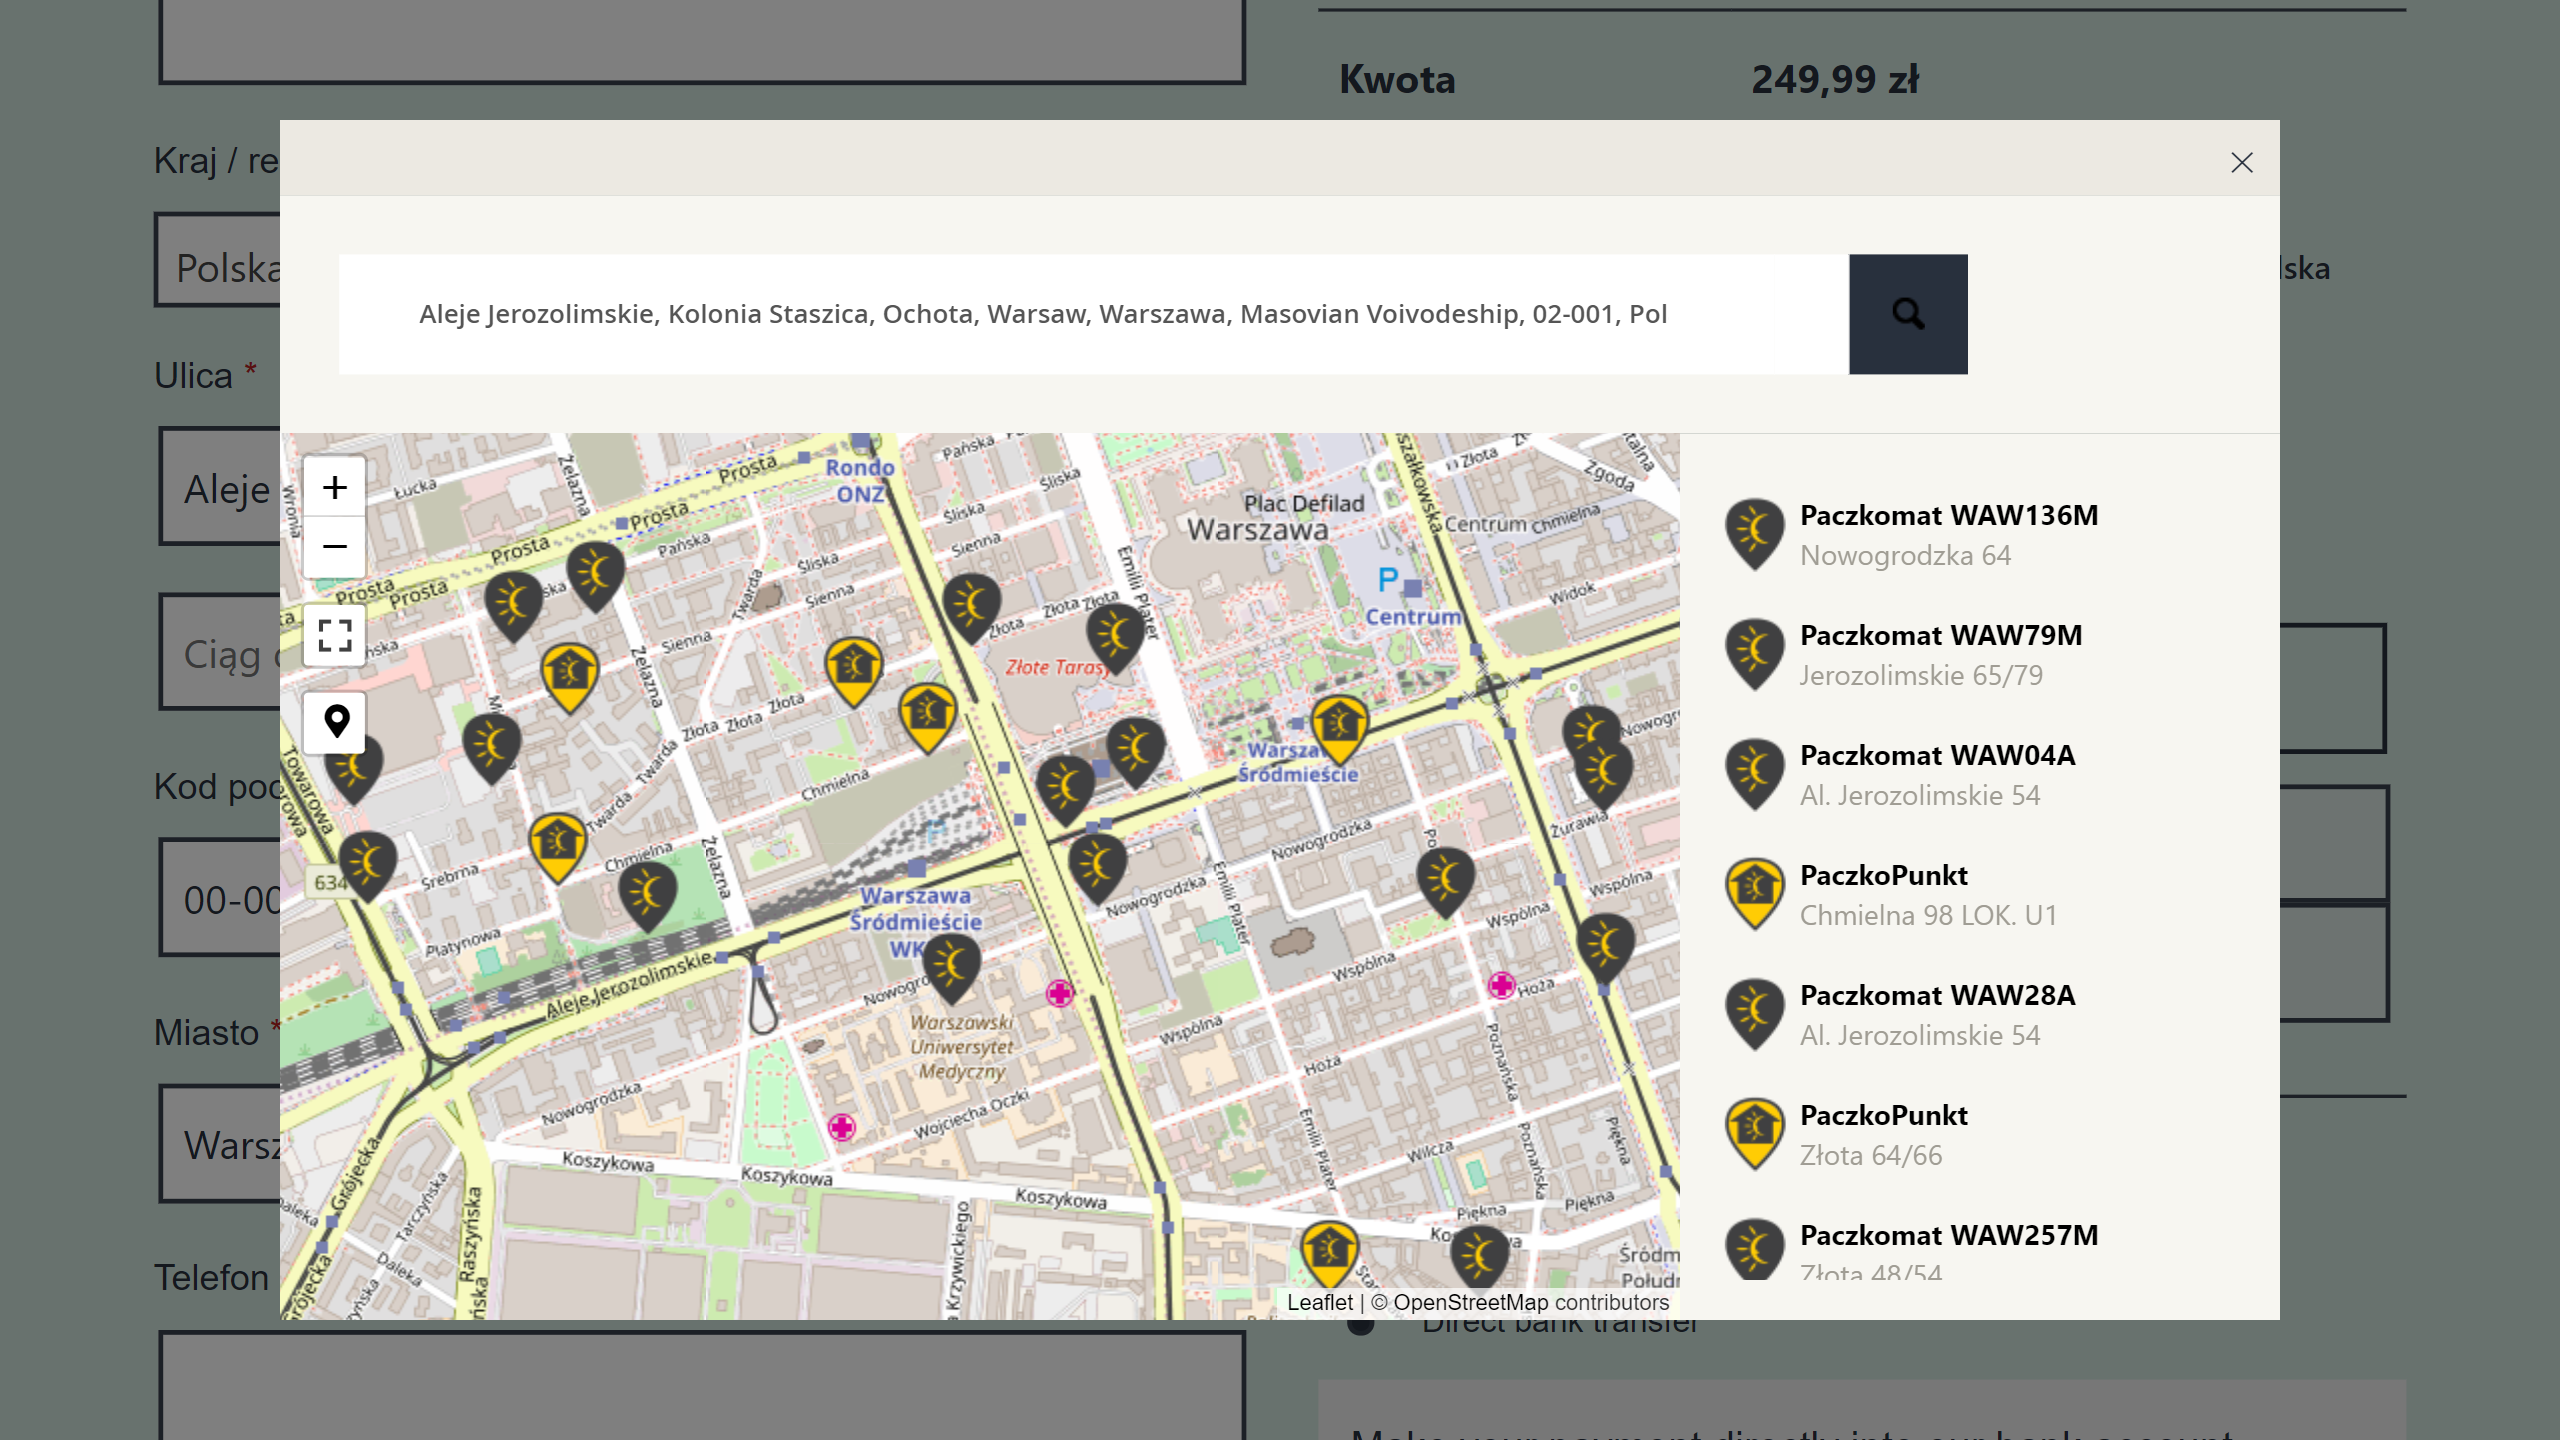Click the WAW79M list marker icon
Image resolution: width=2560 pixels, height=1440 pixels.
pyautogui.click(x=1755, y=653)
